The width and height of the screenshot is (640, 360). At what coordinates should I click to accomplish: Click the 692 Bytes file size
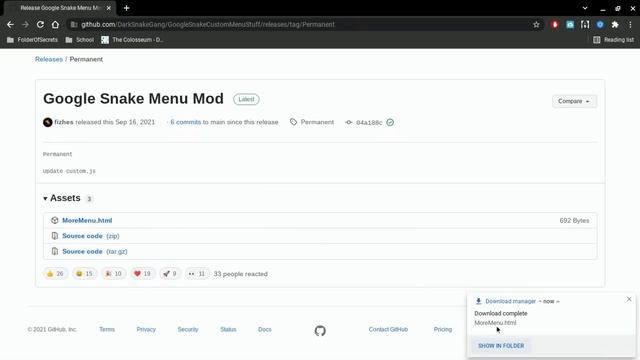click(574, 220)
